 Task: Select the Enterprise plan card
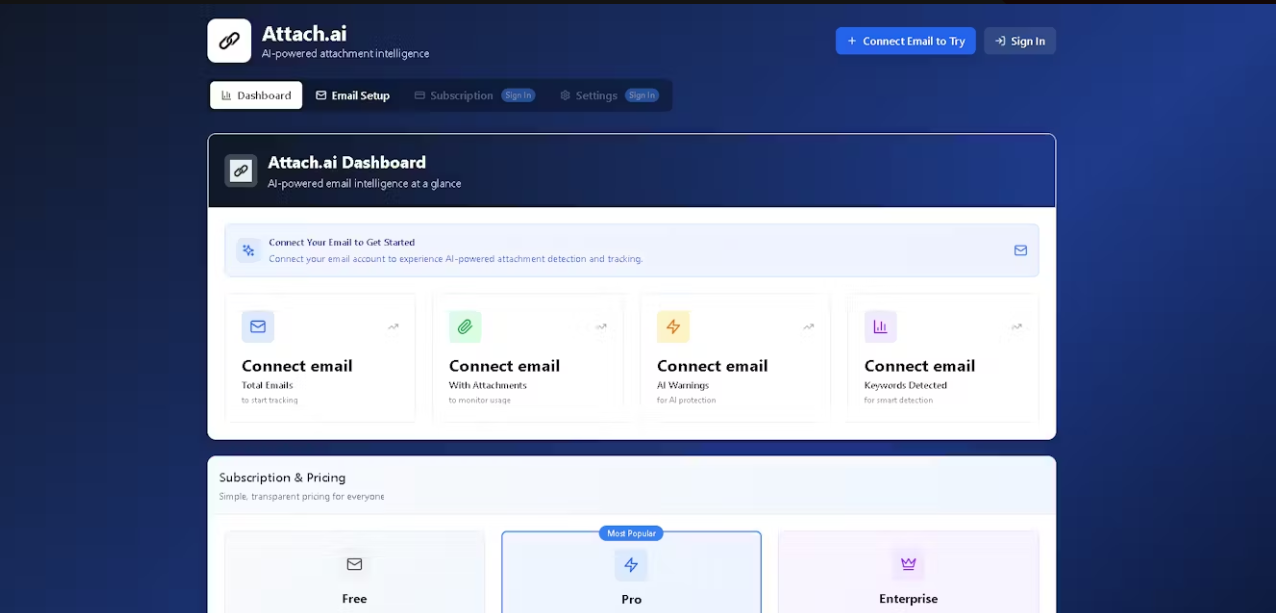[x=908, y=572]
